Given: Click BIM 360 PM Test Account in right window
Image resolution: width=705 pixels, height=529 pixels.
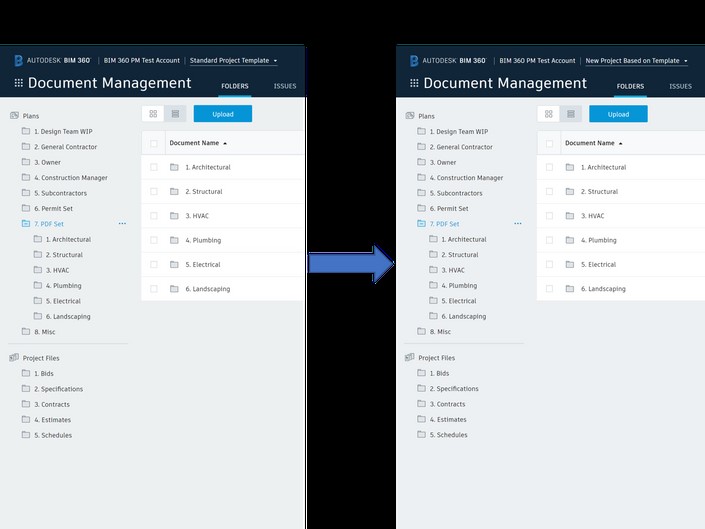Looking at the screenshot, I should [537, 60].
